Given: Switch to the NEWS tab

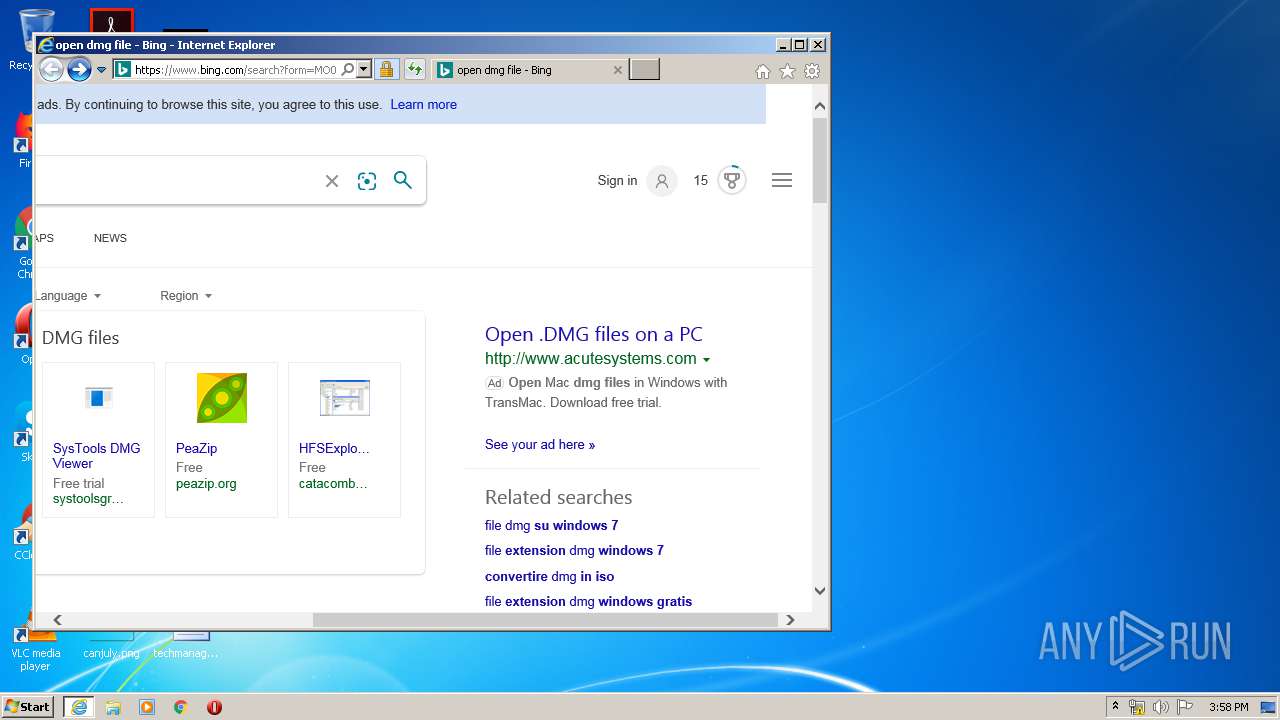Looking at the screenshot, I should [110, 238].
